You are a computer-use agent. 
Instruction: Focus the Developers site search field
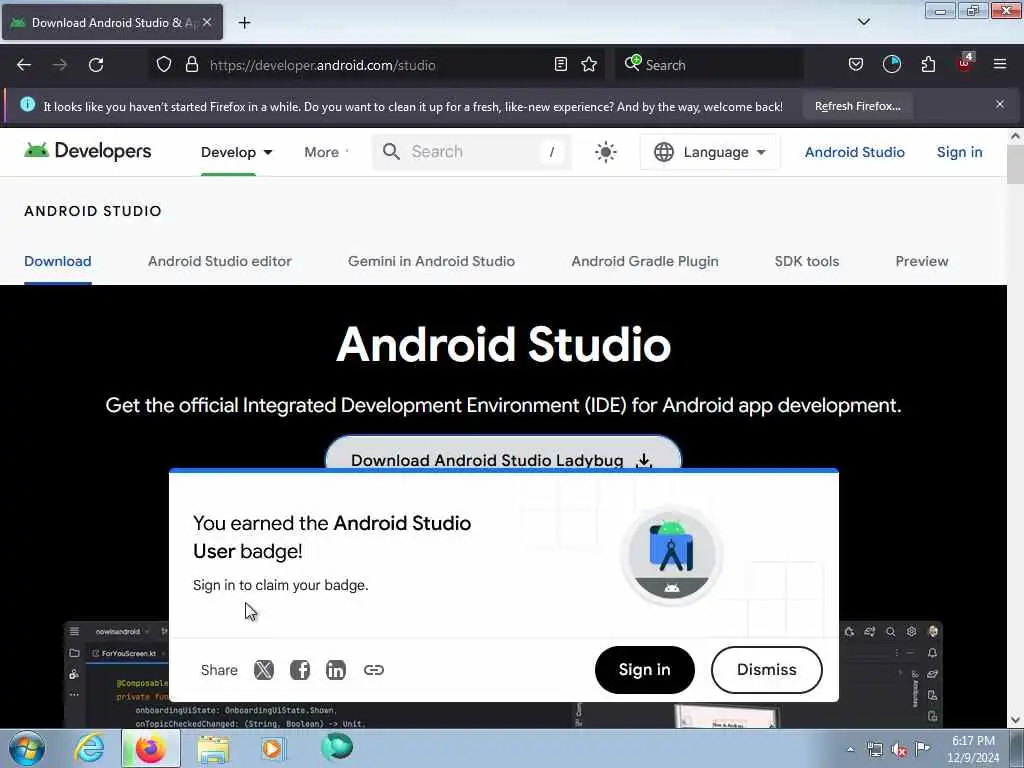click(472, 152)
